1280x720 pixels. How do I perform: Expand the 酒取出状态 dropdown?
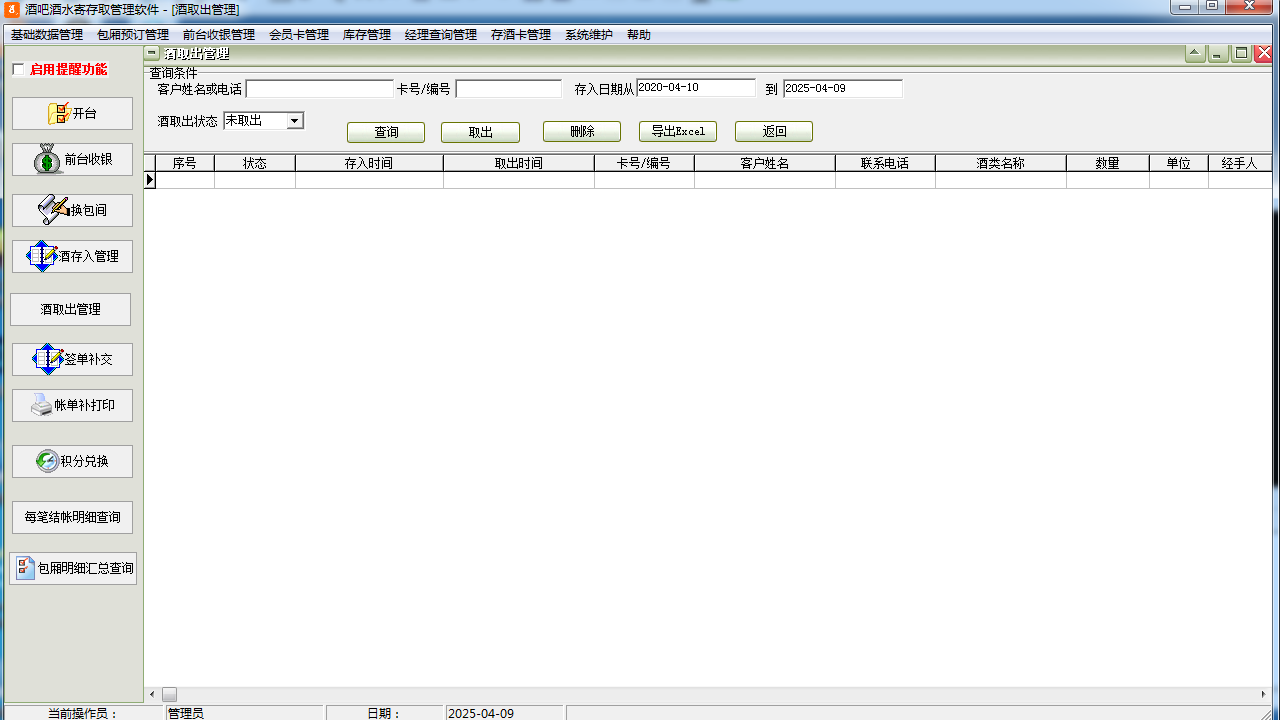(x=294, y=121)
